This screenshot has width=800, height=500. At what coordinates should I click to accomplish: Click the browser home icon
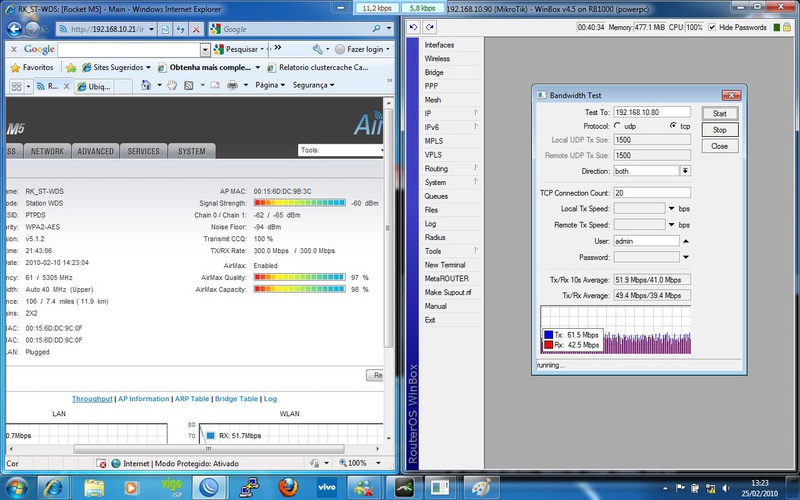tap(146, 86)
